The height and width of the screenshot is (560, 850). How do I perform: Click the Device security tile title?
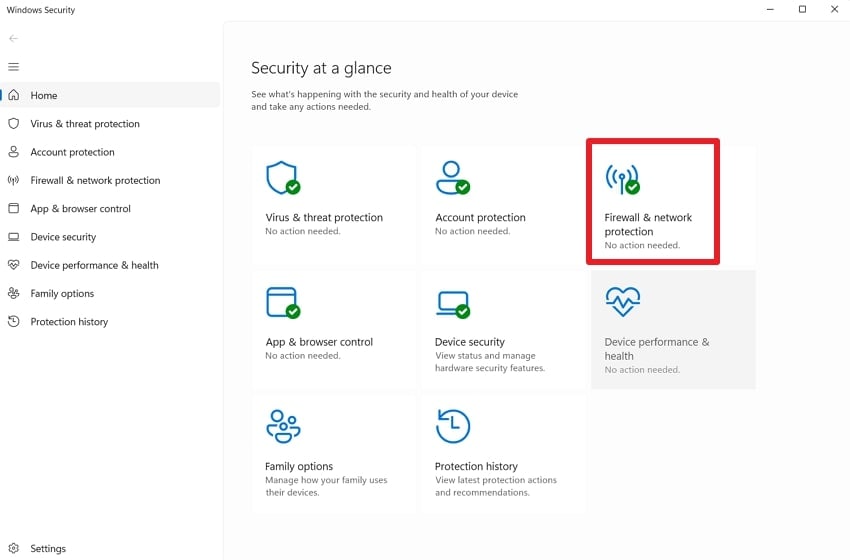click(469, 342)
